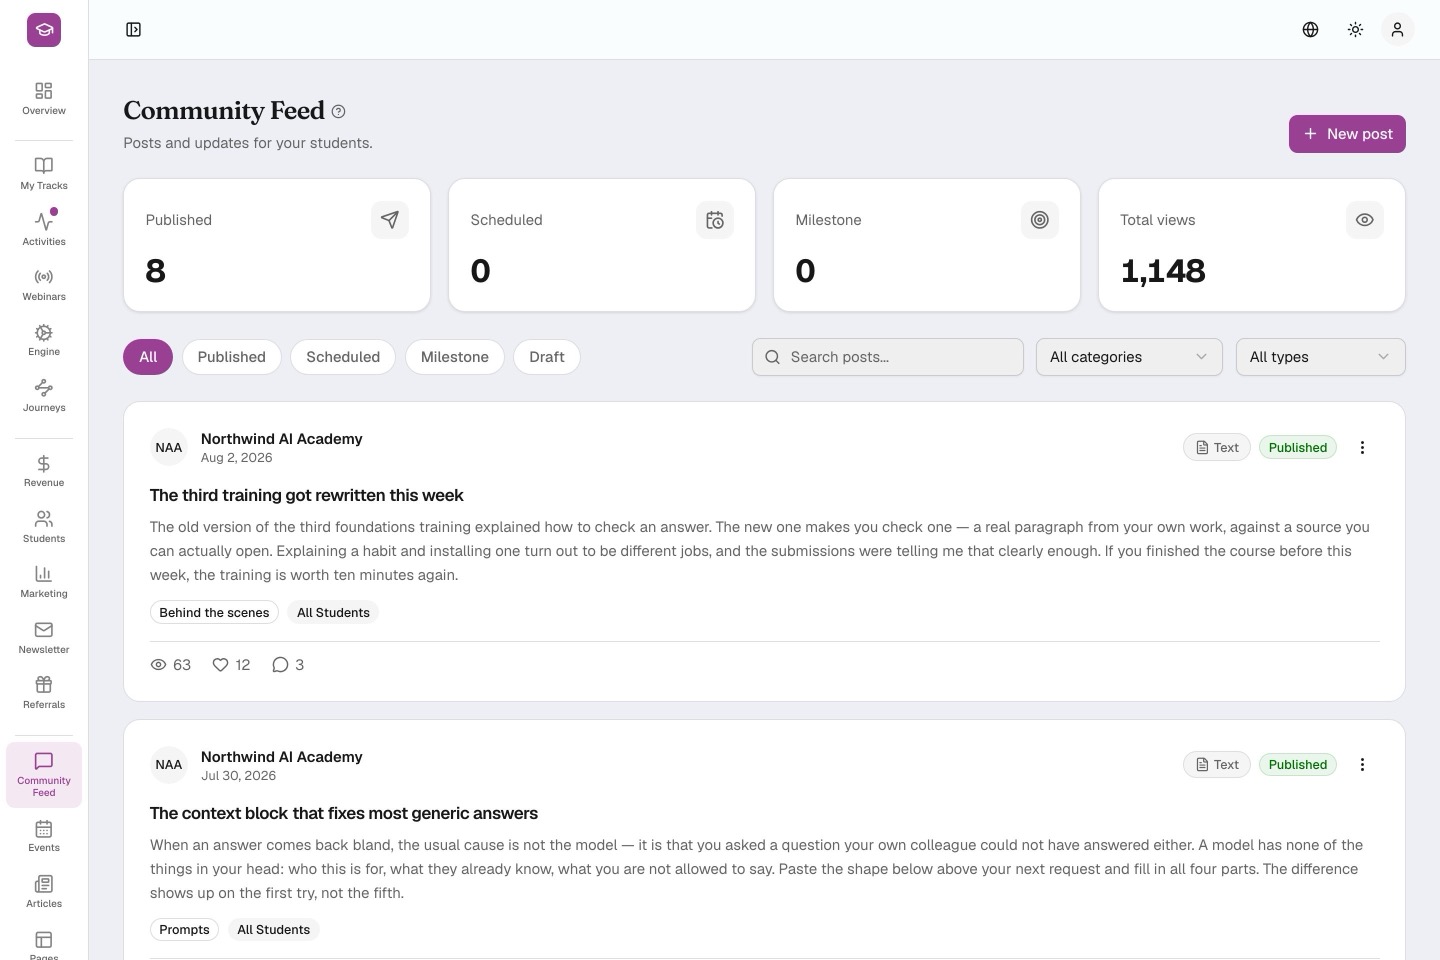Image resolution: width=1440 pixels, height=960 pixels.
Task: Open options menu for third training post
Action: coord(1362,448)
